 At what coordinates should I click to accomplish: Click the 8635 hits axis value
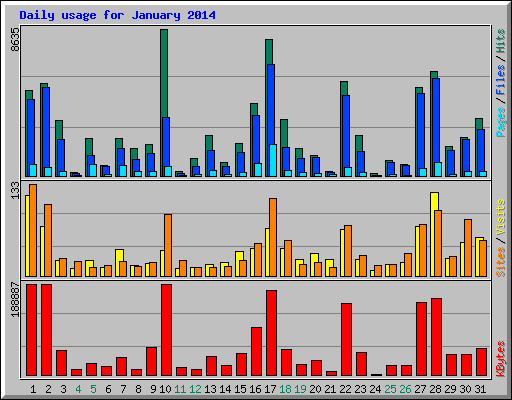click(x=15, y=39)
